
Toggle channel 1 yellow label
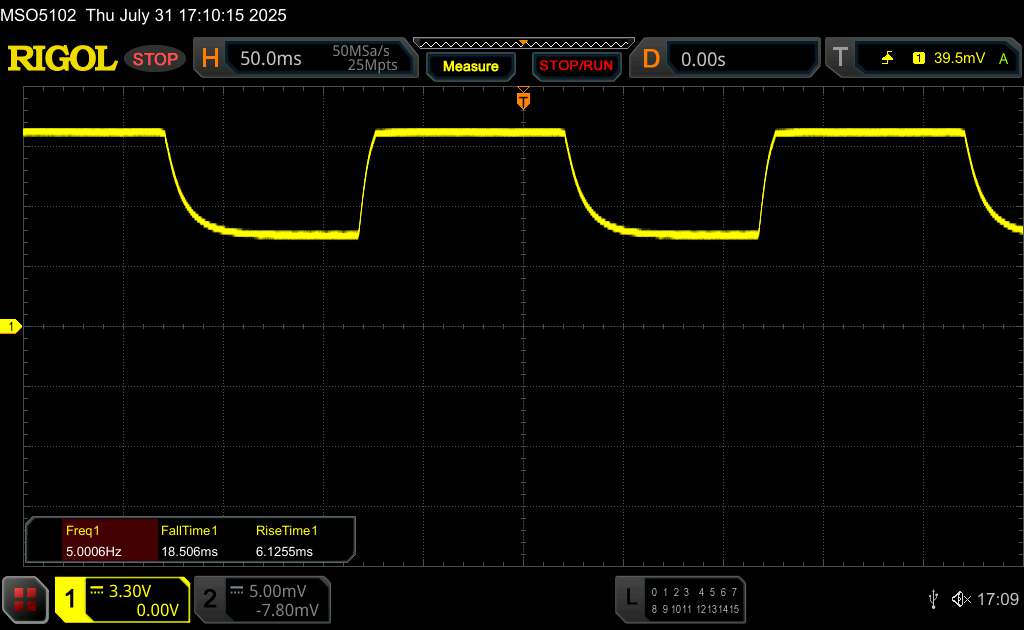pyautogui.click(x=70, y=599)
